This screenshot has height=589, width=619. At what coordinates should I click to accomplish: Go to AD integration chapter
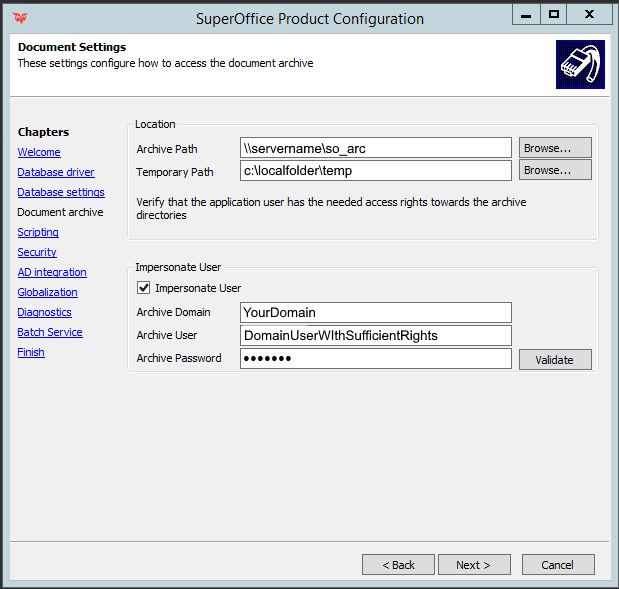(x=52, y=272)
